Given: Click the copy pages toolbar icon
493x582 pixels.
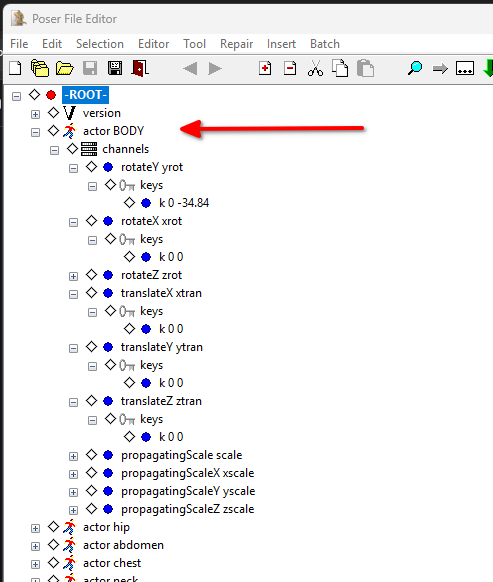Looking at the screenshot, I should tap(340, 68).
